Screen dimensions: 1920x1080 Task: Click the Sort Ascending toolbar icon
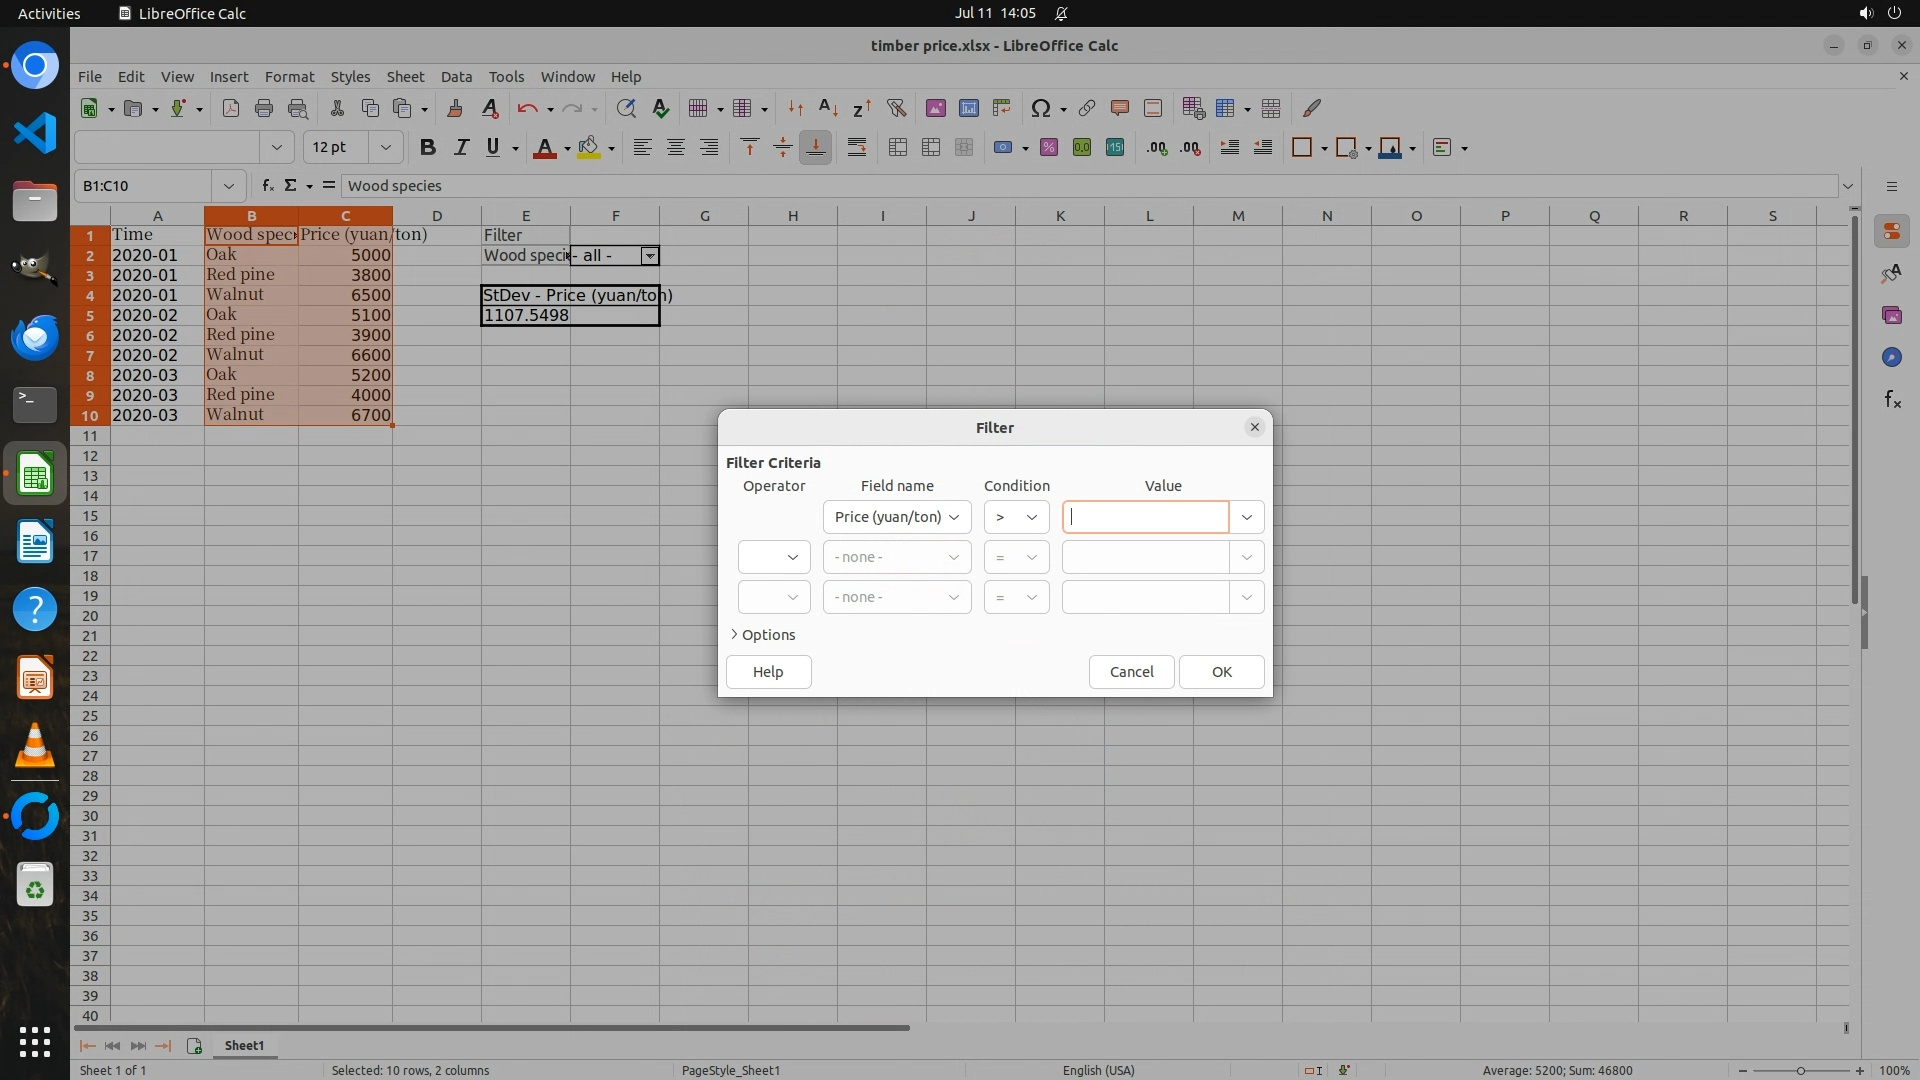tap(828, 108)
